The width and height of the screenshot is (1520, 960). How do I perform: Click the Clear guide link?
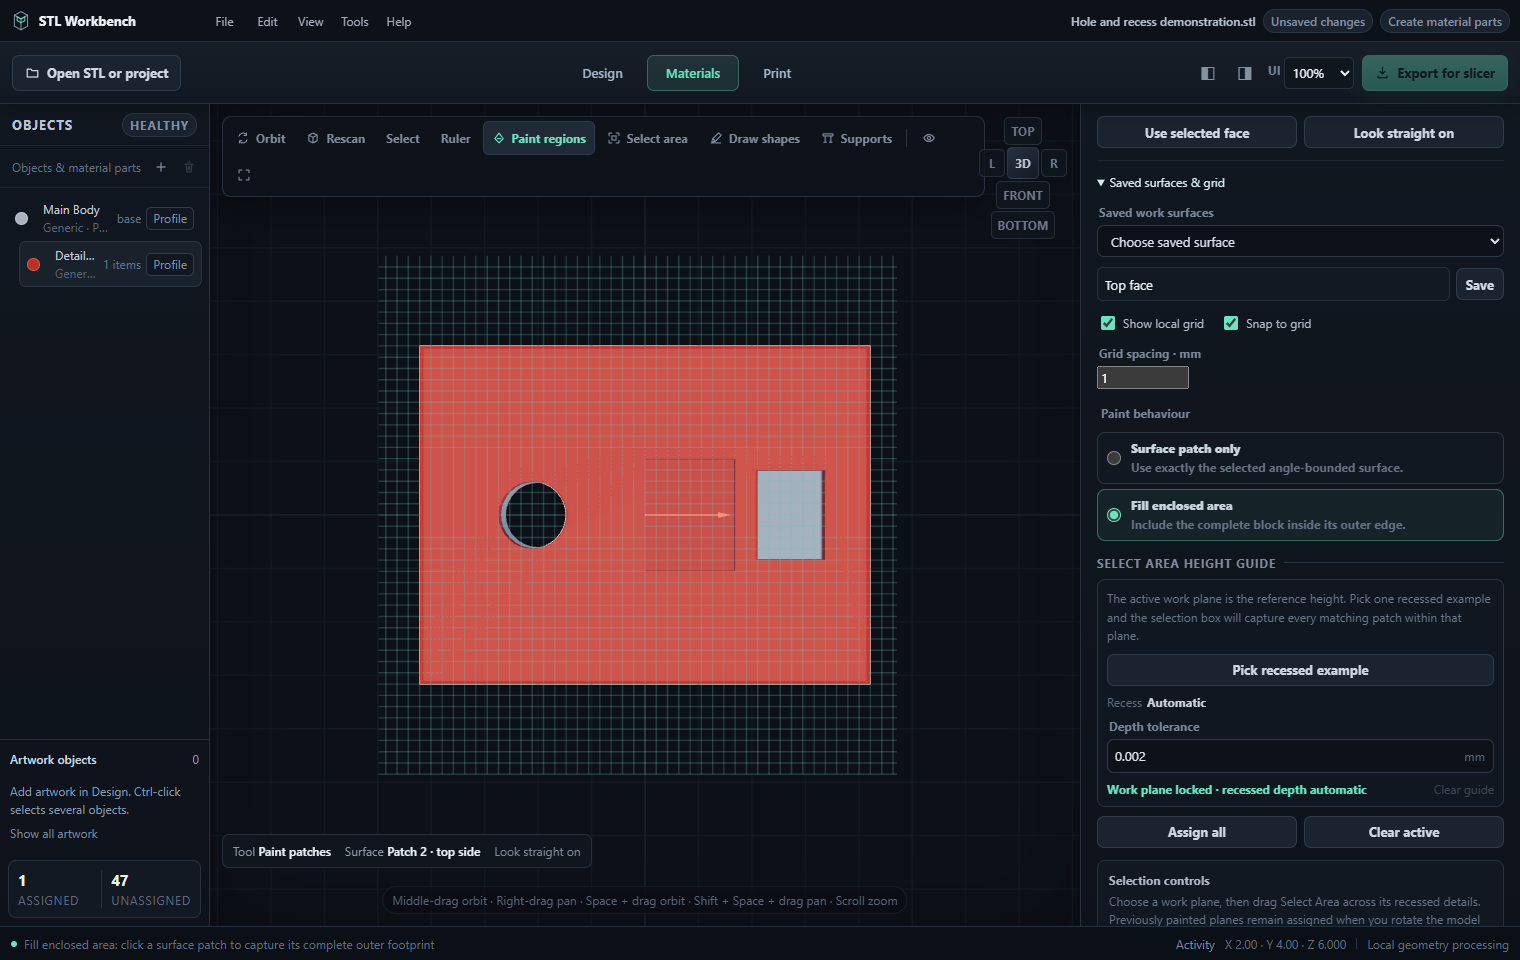[x=1464, y=790]
